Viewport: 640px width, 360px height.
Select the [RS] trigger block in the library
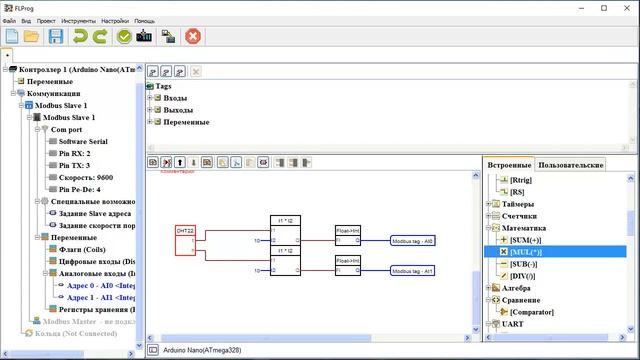click(517, 192)
